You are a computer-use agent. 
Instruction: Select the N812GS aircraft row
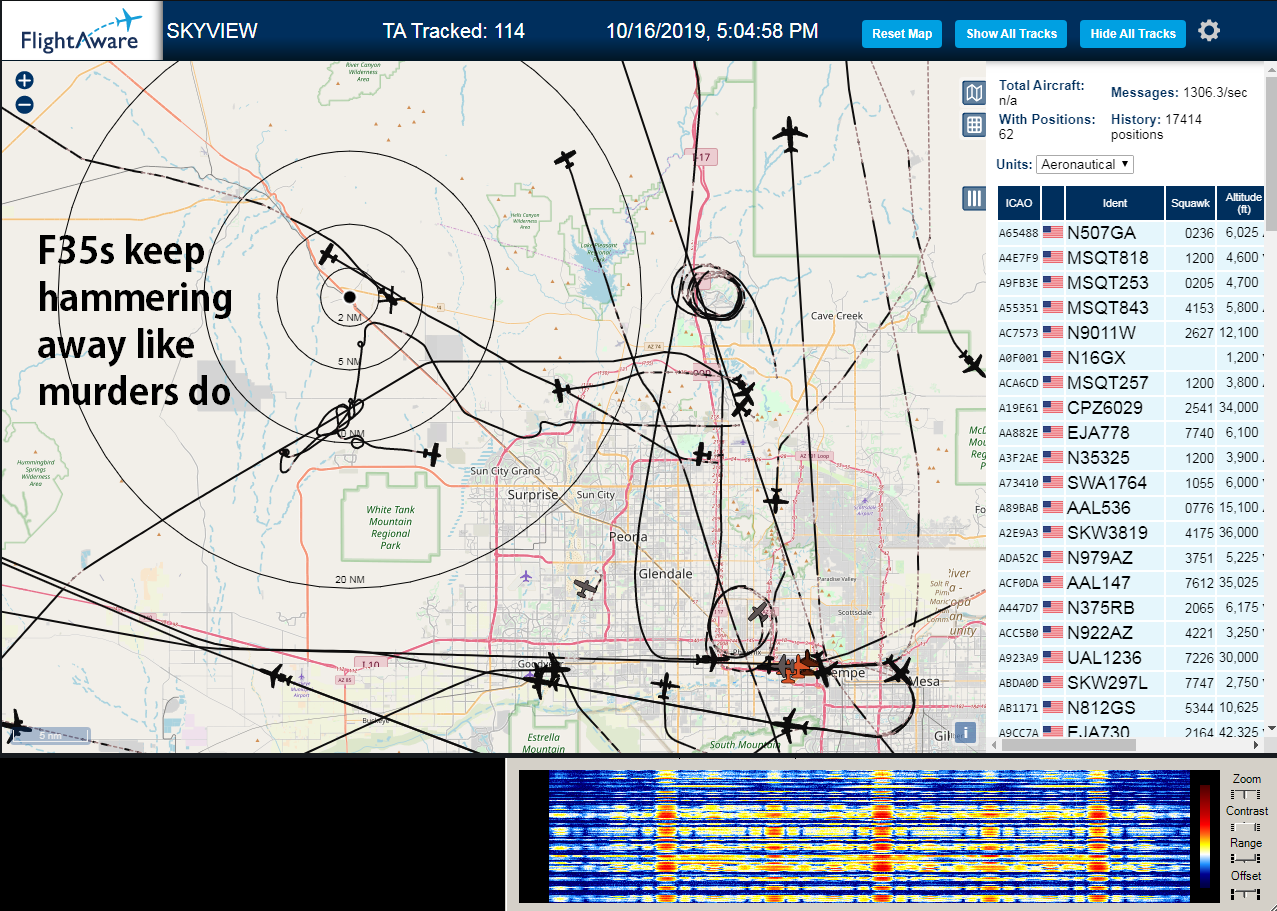1131,707
